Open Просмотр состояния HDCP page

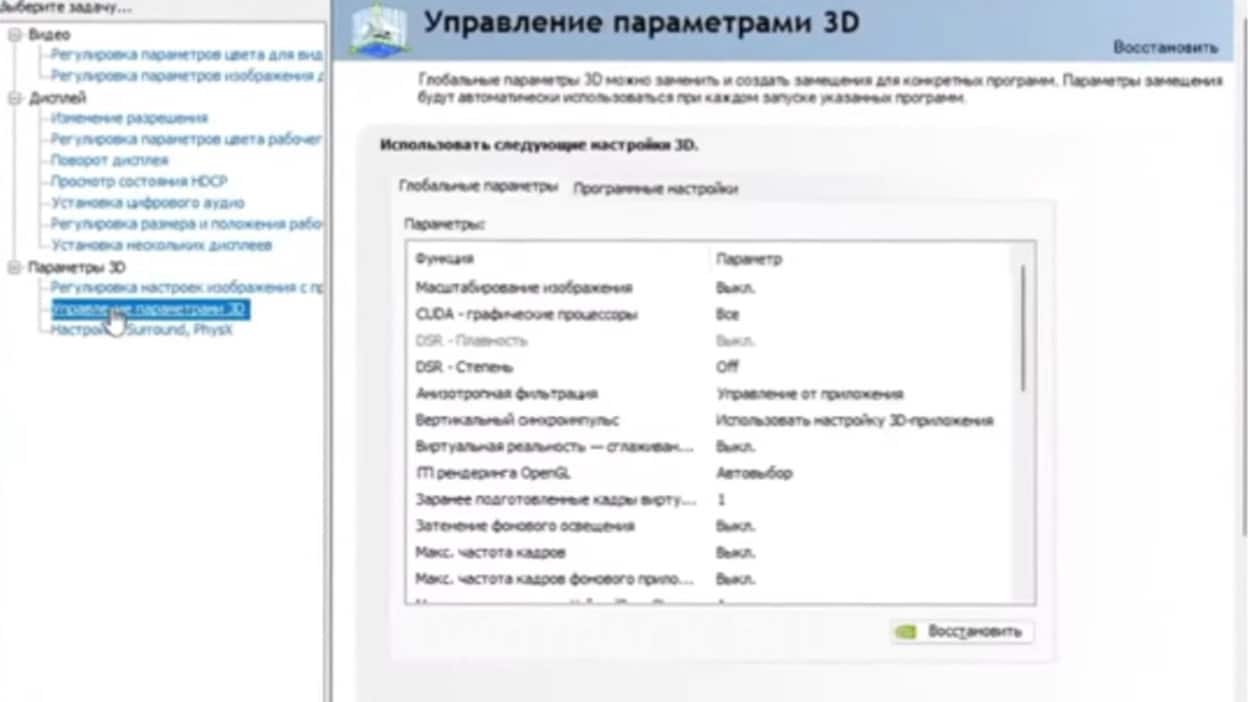tap(139, 181)
